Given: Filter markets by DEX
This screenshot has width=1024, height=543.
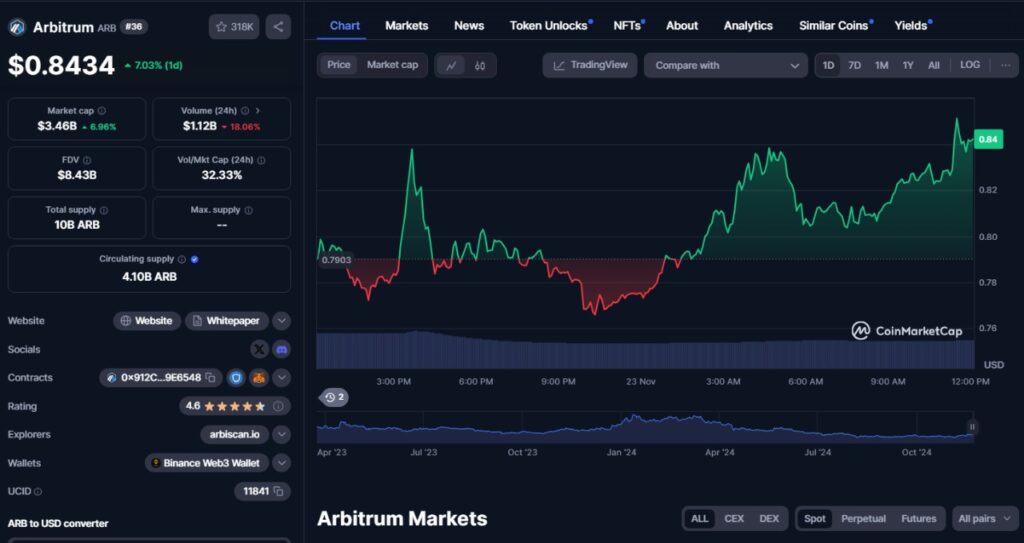Looking at the screenshot, I should 769,519.
